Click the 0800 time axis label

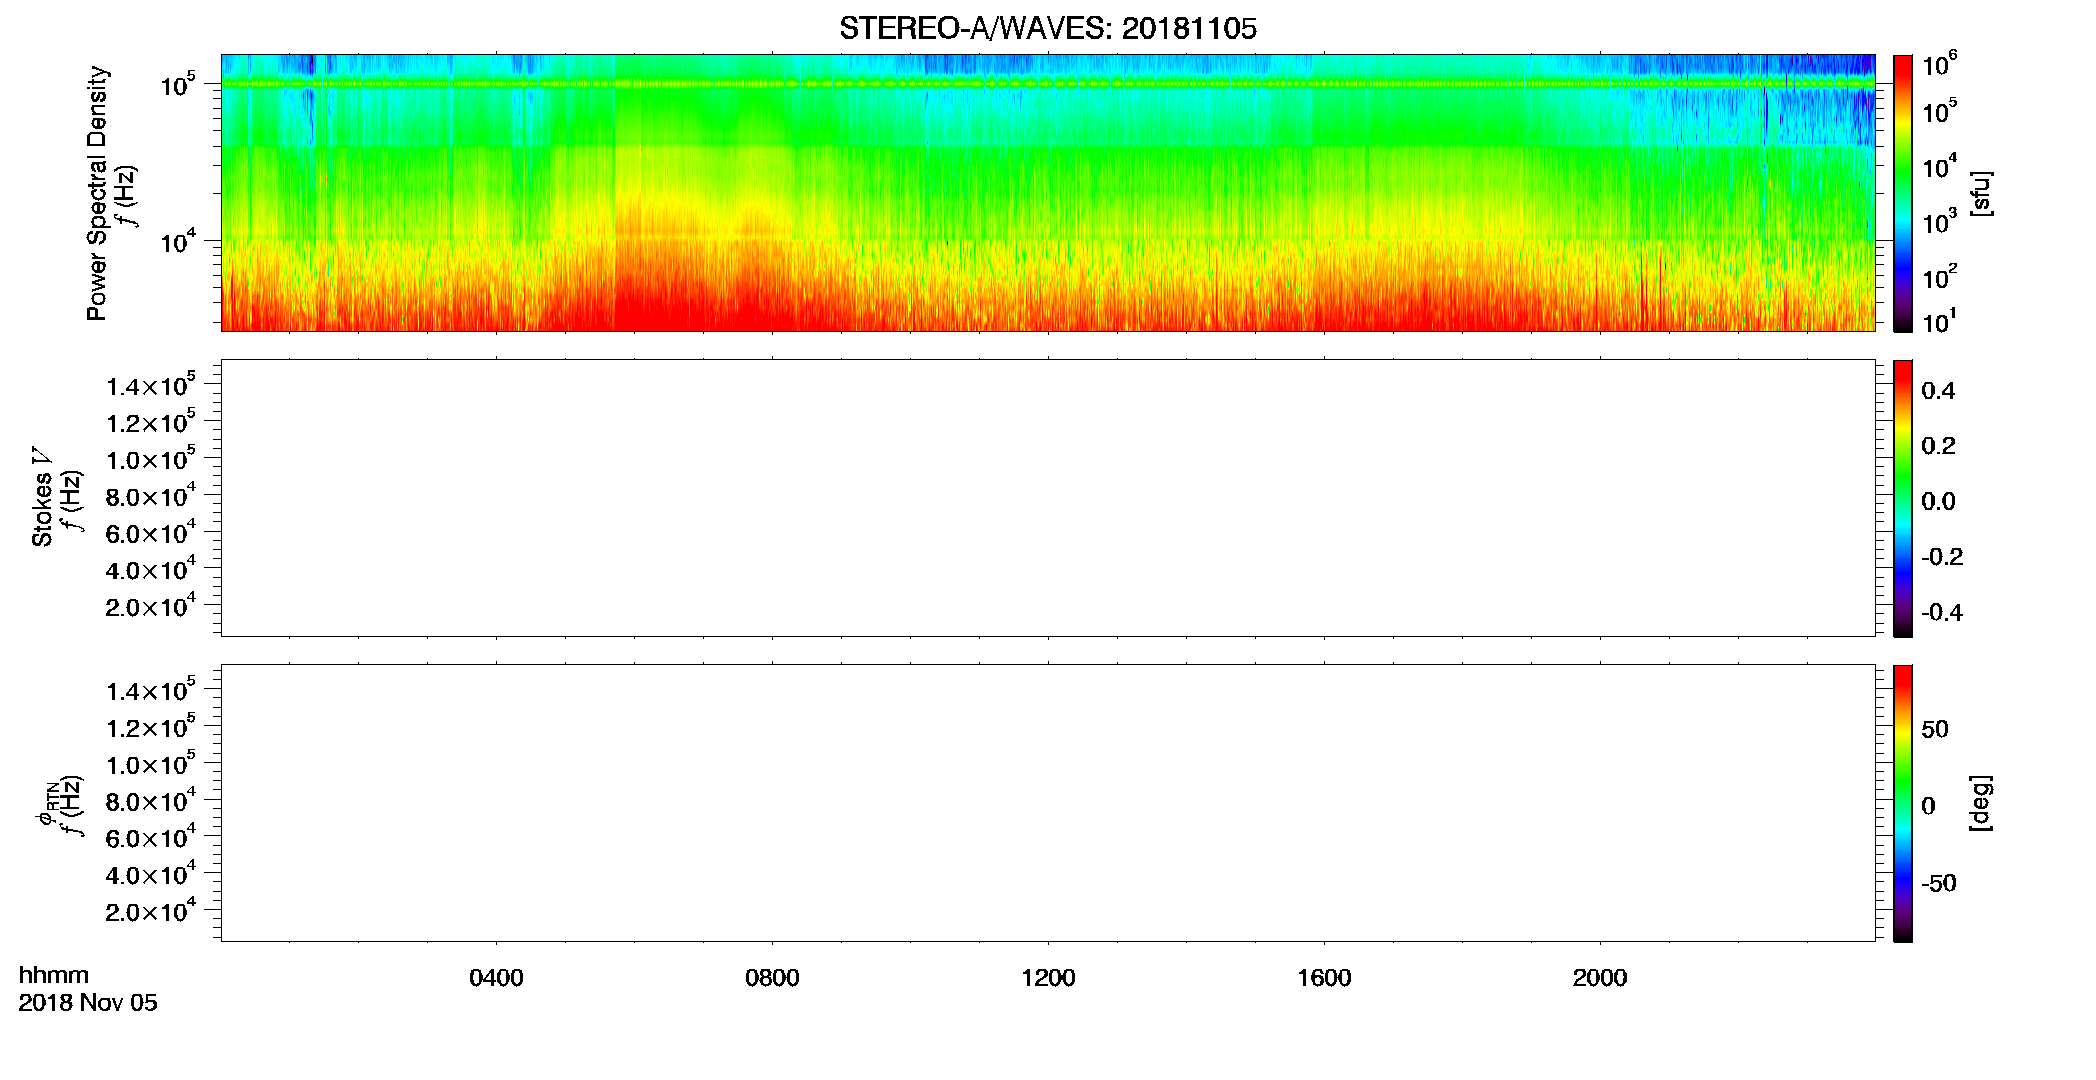click(x=772, y=978)
